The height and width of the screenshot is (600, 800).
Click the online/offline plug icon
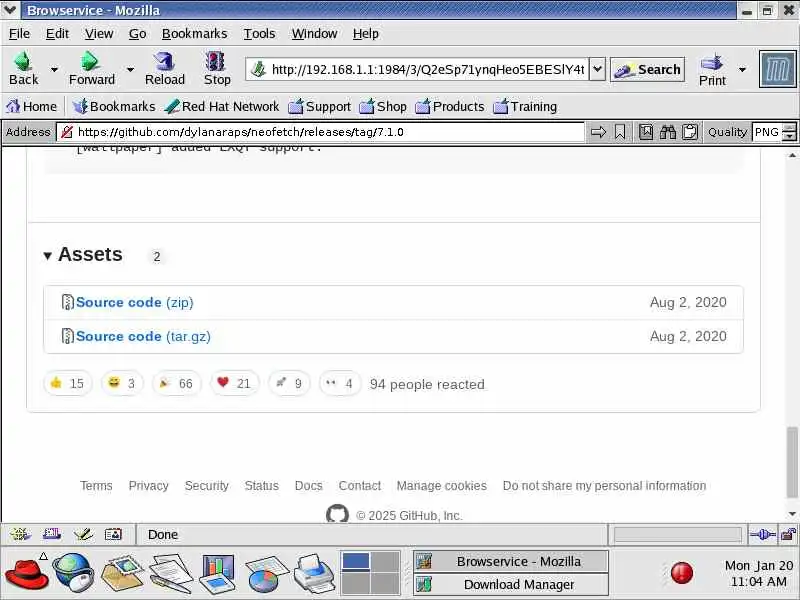[x=762, y=535]
